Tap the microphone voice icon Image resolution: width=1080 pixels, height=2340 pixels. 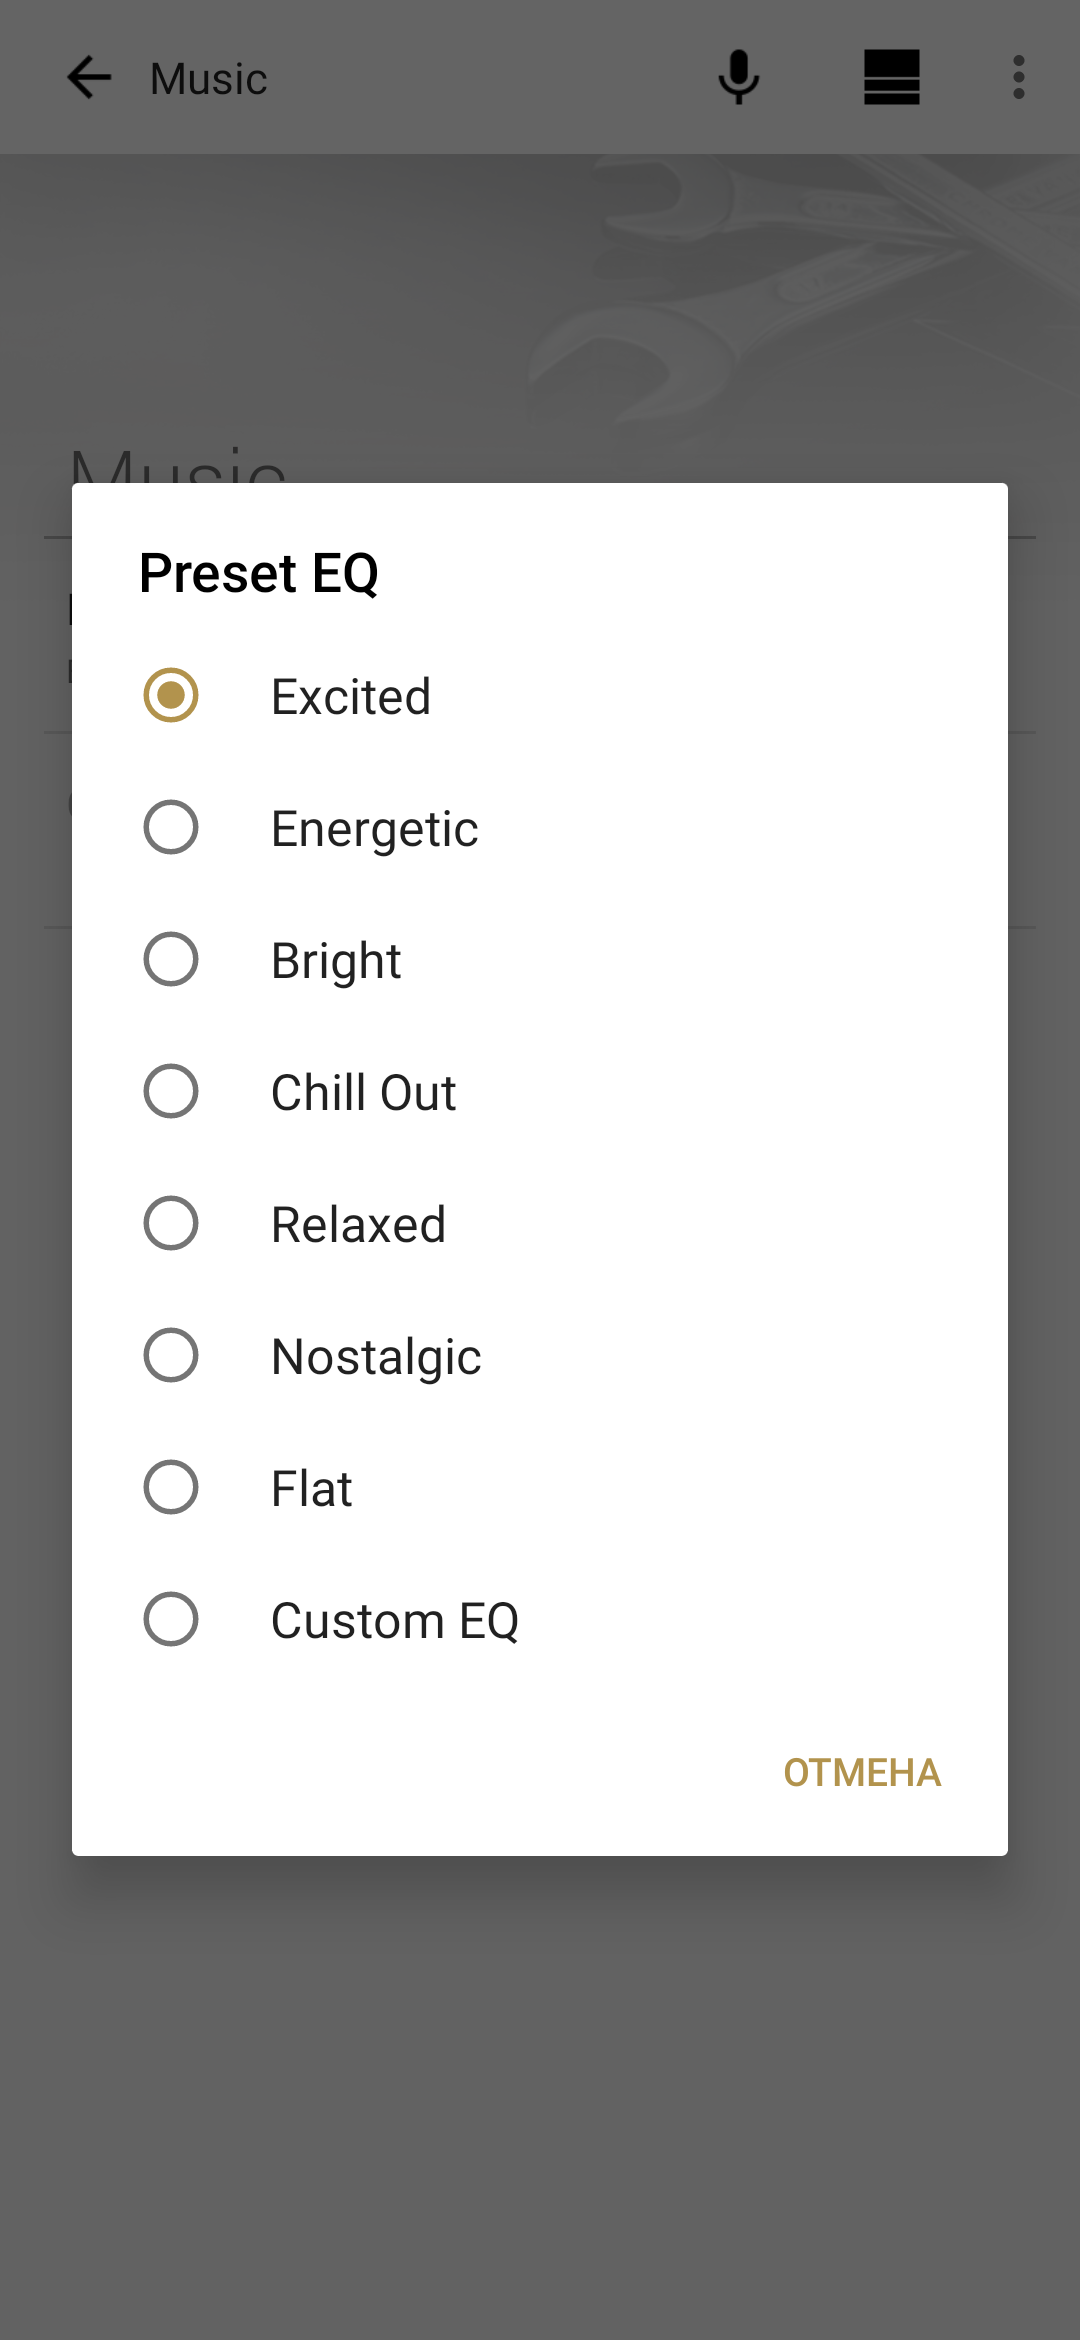tap(739, 78)
